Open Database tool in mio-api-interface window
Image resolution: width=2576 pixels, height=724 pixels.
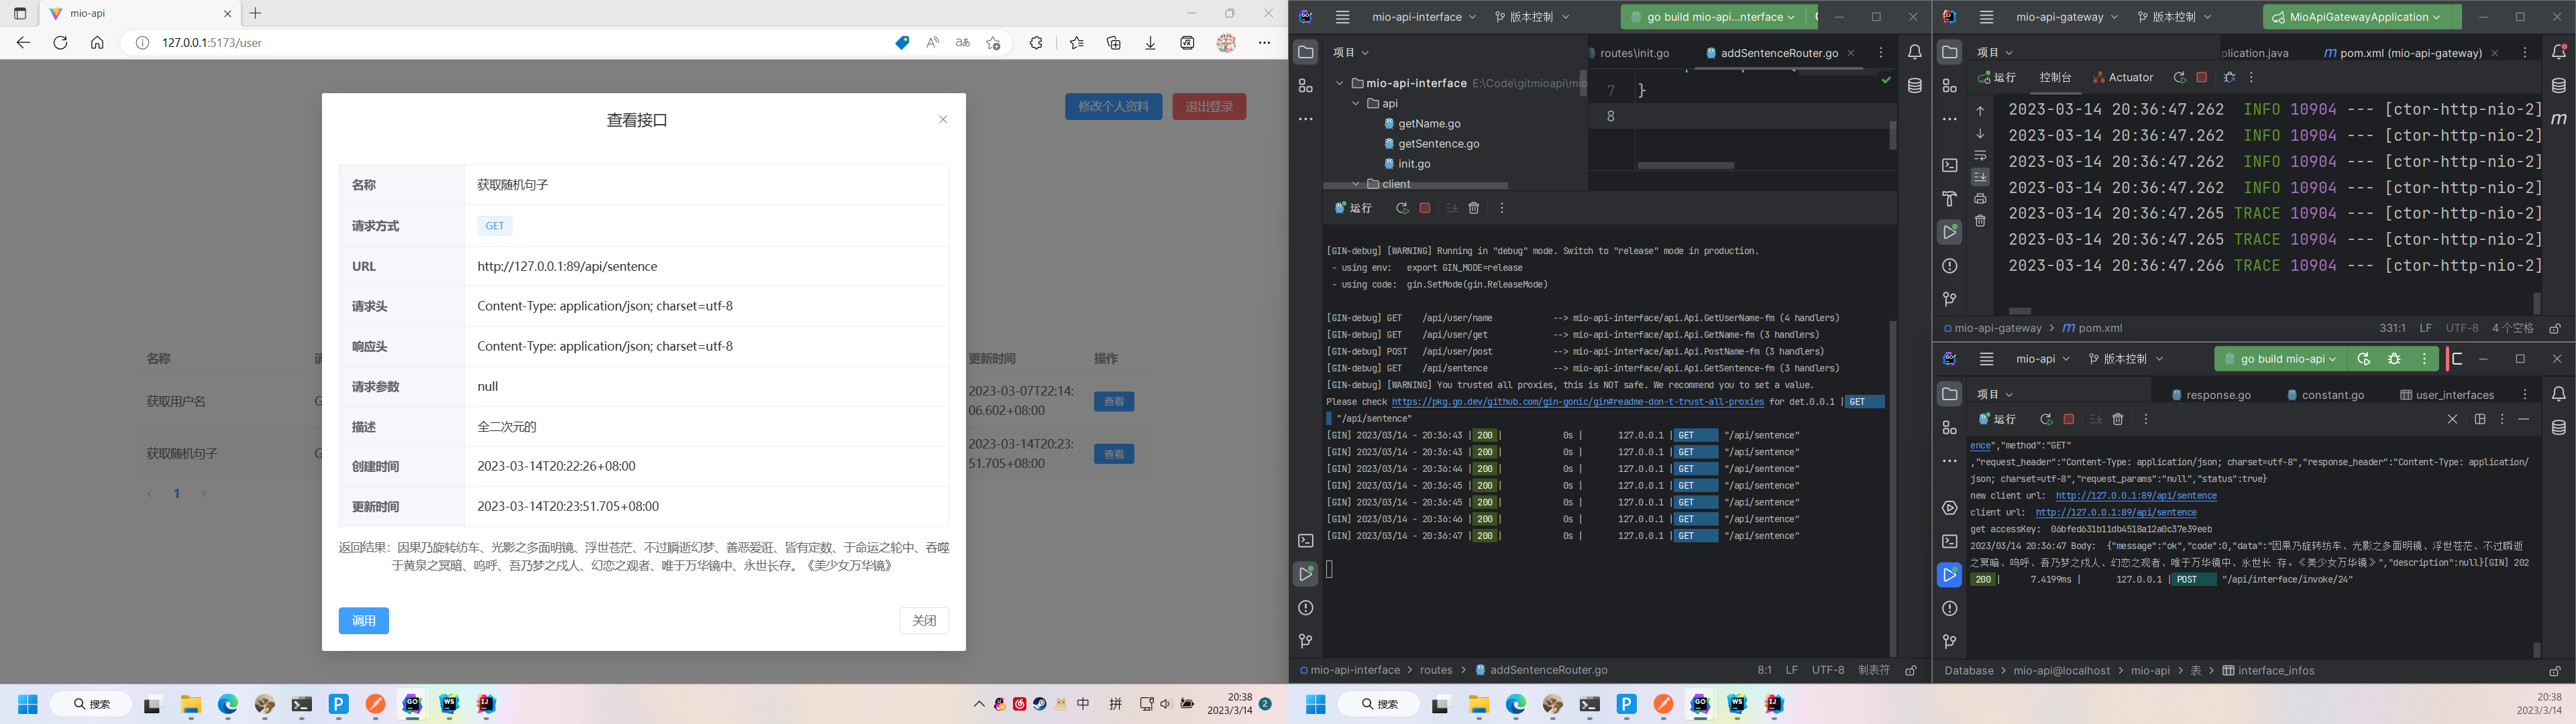click(x=1914, y=86)
